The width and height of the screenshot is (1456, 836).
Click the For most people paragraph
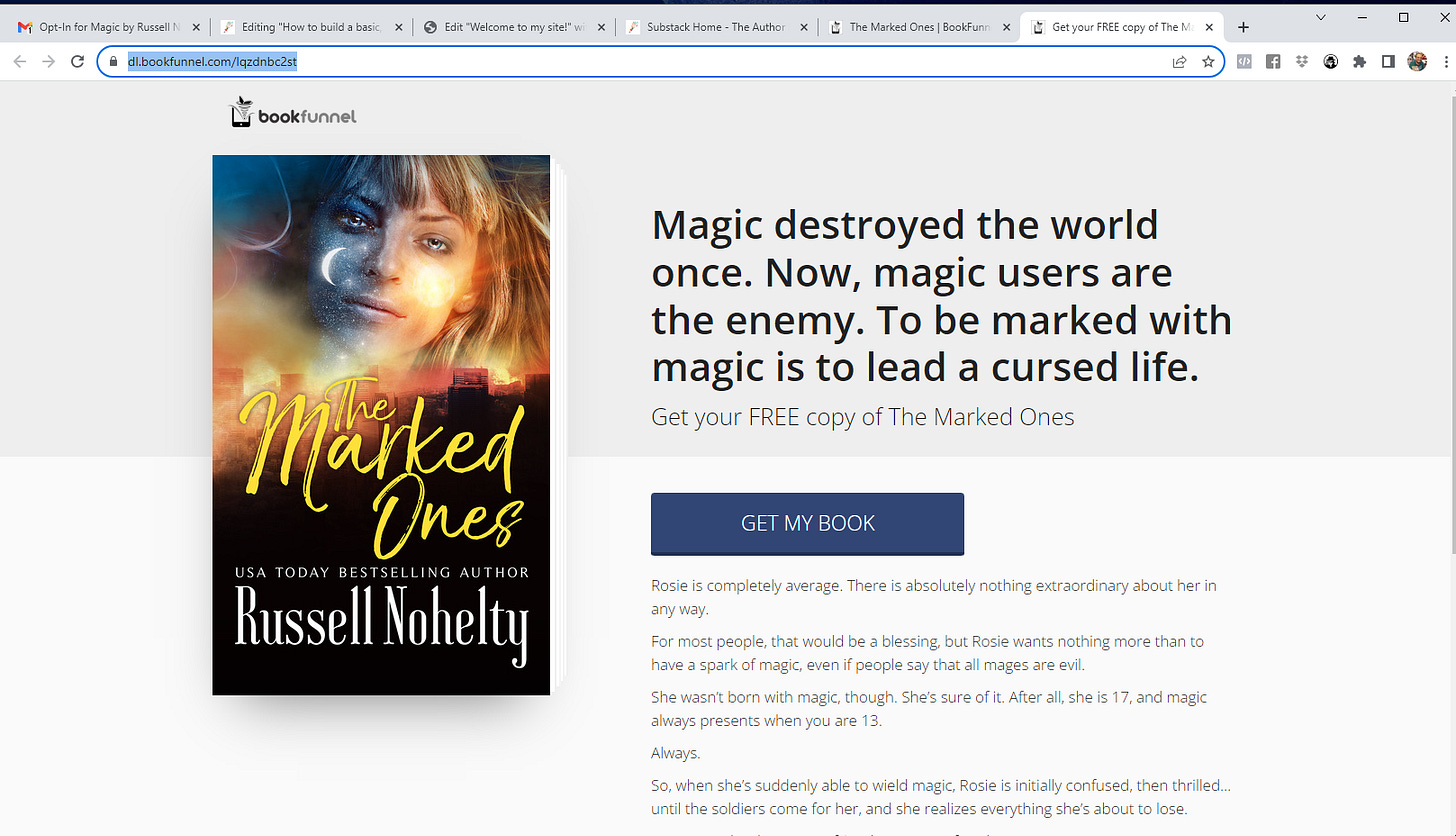(x=928, y=653)
